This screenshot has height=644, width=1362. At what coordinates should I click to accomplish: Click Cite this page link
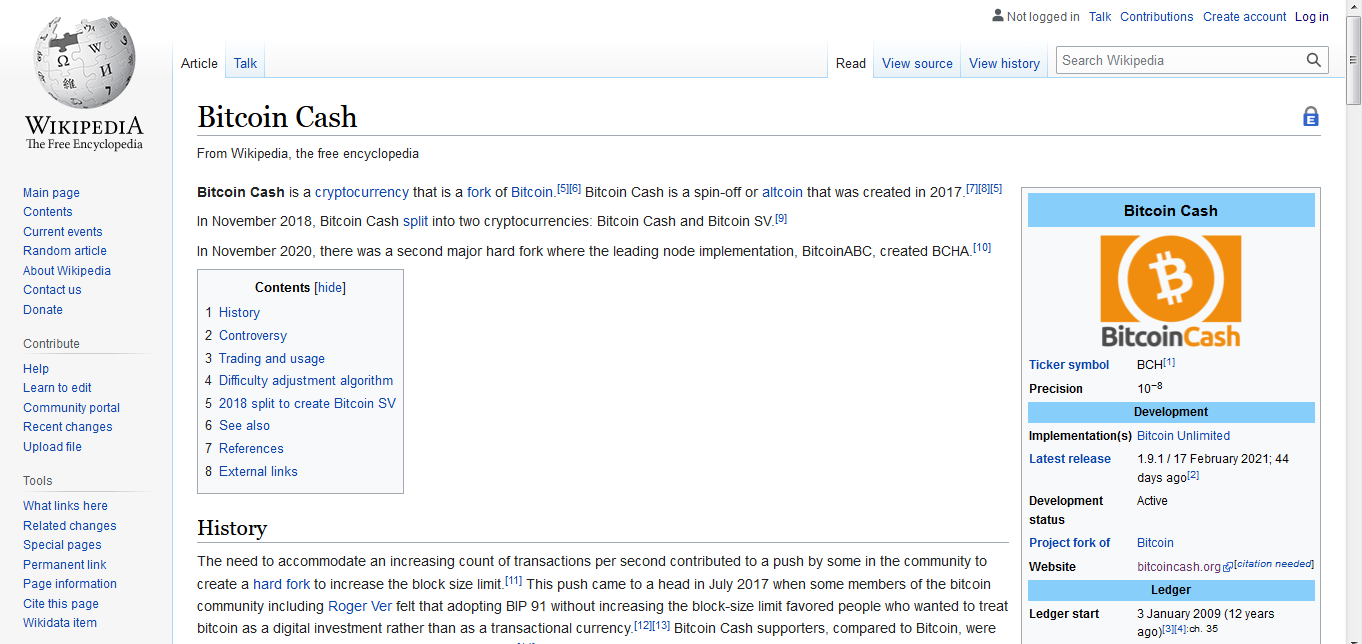pyautogui.click(x=61, y=604)
